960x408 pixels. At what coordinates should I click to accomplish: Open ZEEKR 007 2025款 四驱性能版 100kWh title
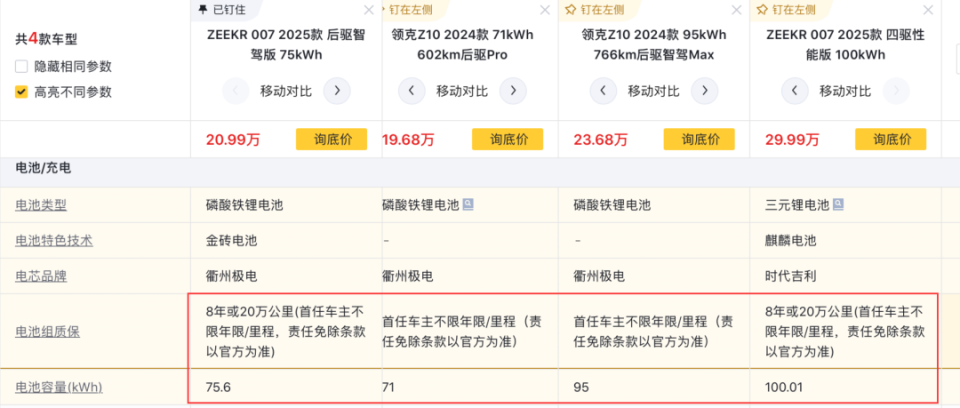pos(846,45)
